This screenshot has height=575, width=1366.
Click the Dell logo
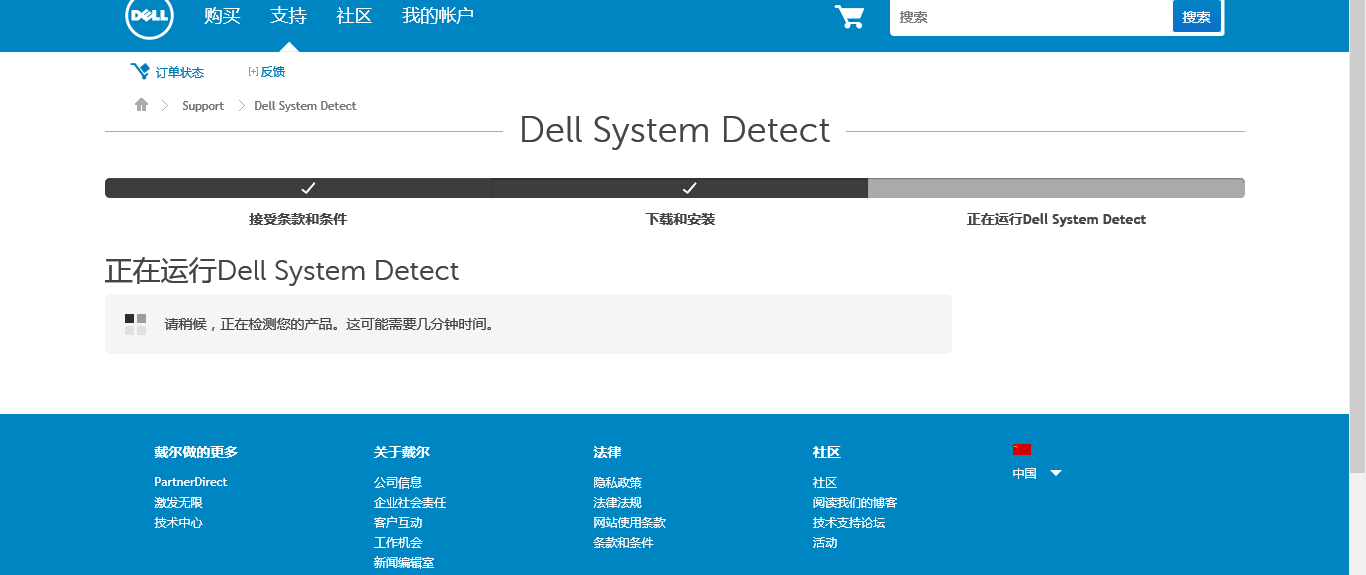(150, 15)
